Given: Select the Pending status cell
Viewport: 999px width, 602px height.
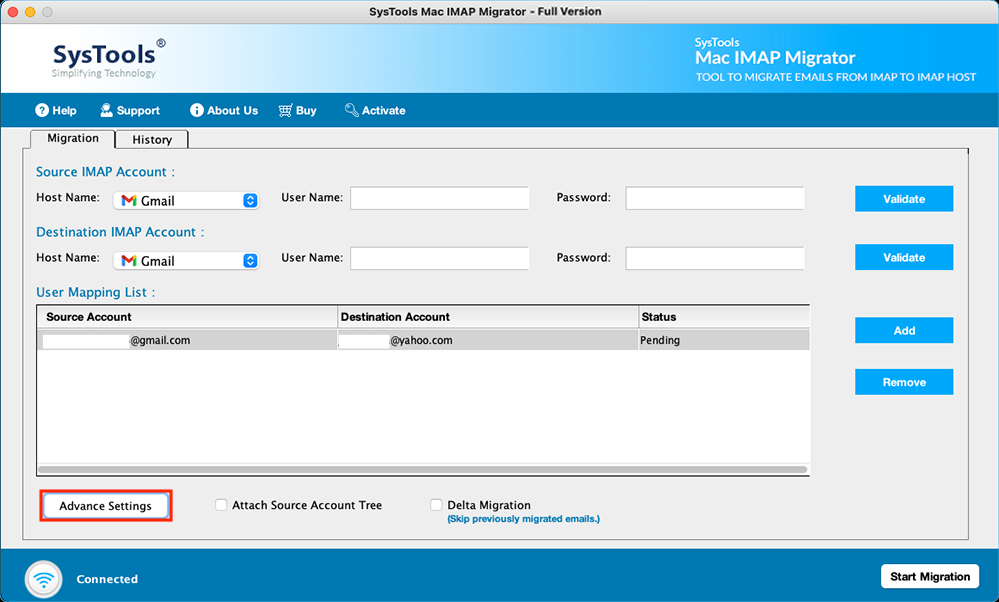Looking at the screenshot, I should tap(724, 340).
